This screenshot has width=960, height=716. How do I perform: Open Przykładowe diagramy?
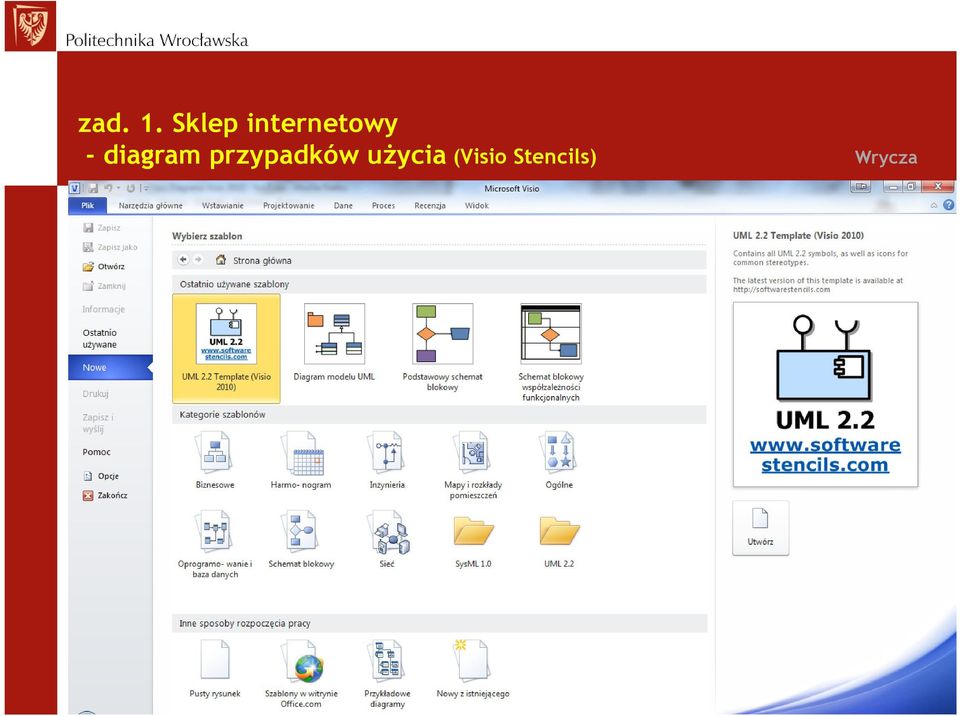click(387, 673)
